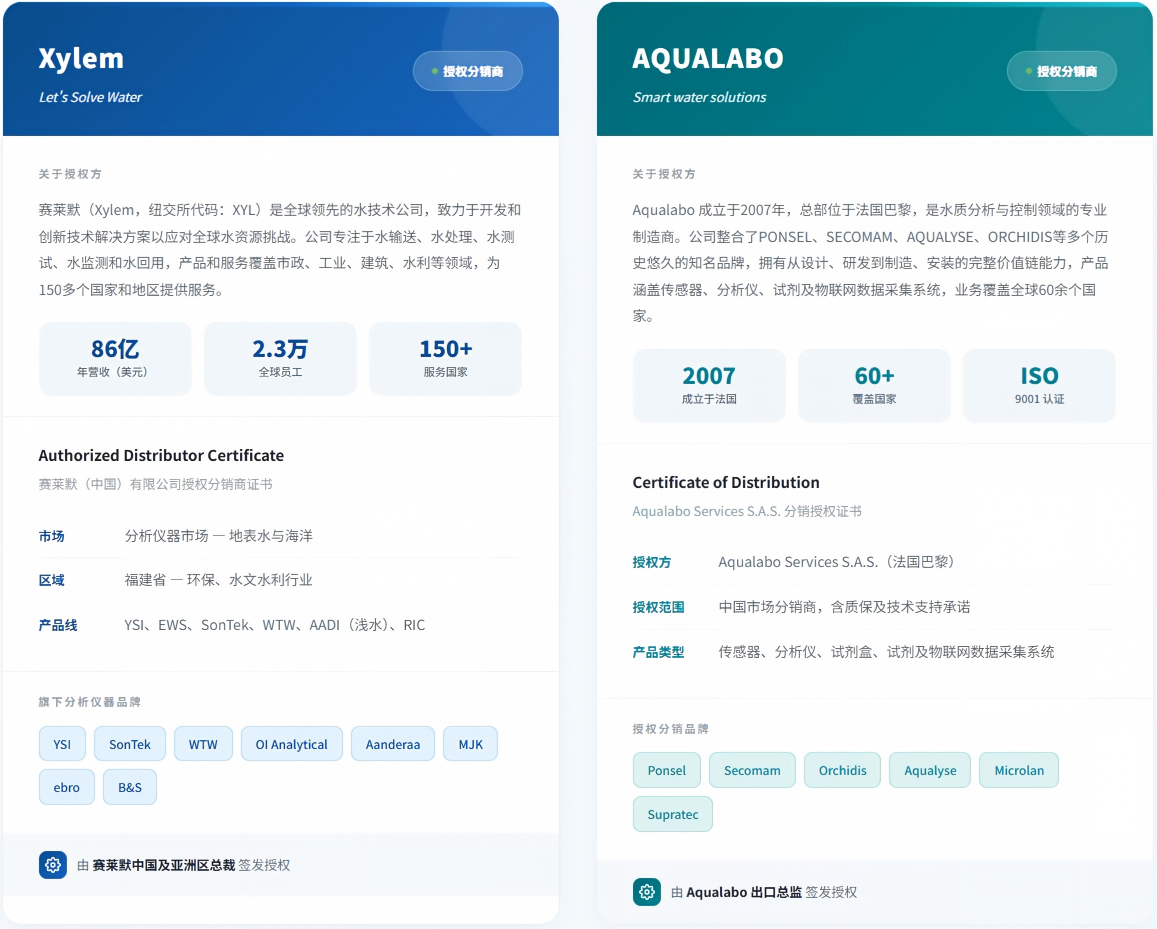Click the Aqualabo 出口总监 signer text
The height and width of the screenshot is (929, 1157).
pos(744,892)
